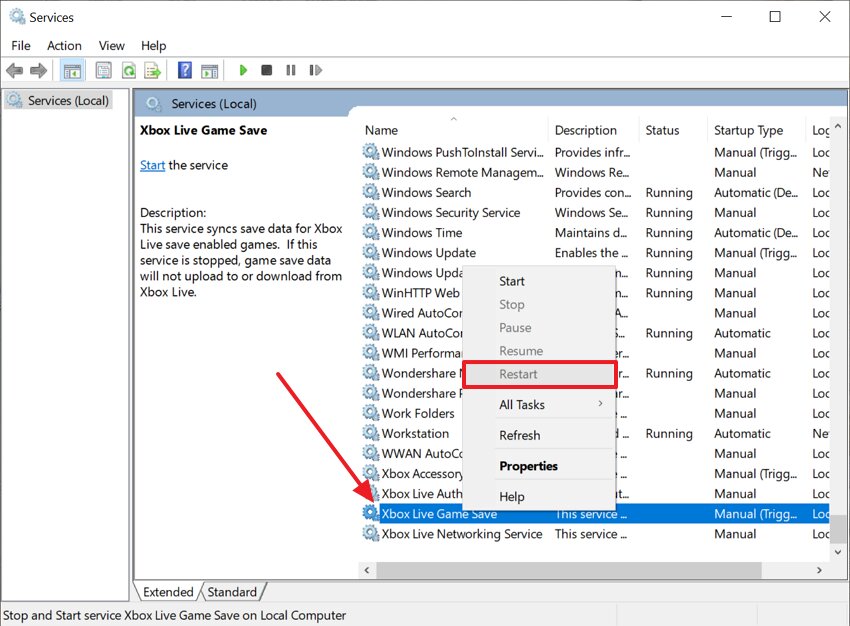The image size is (850, 626).
Task: Switch to the Standard tab
Action: (x=232, y=592)
